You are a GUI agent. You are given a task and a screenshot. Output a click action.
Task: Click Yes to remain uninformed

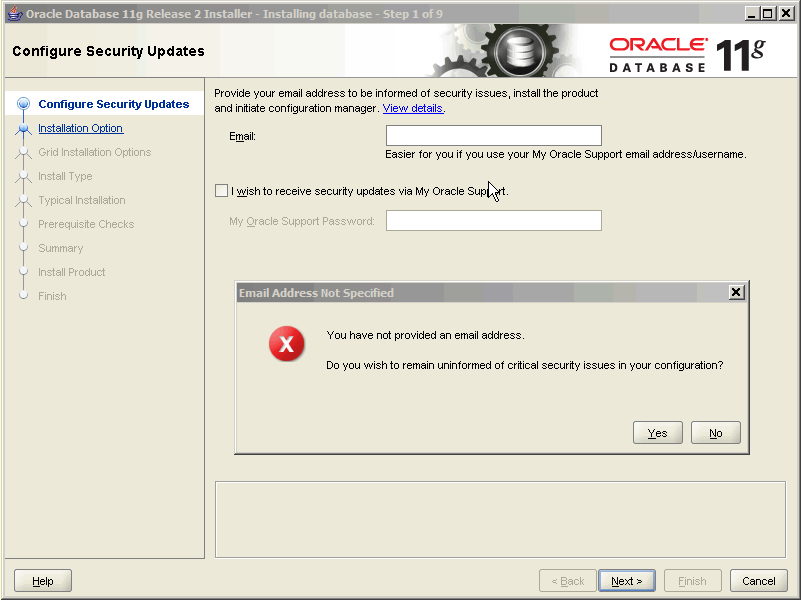(x=657, y=433)
